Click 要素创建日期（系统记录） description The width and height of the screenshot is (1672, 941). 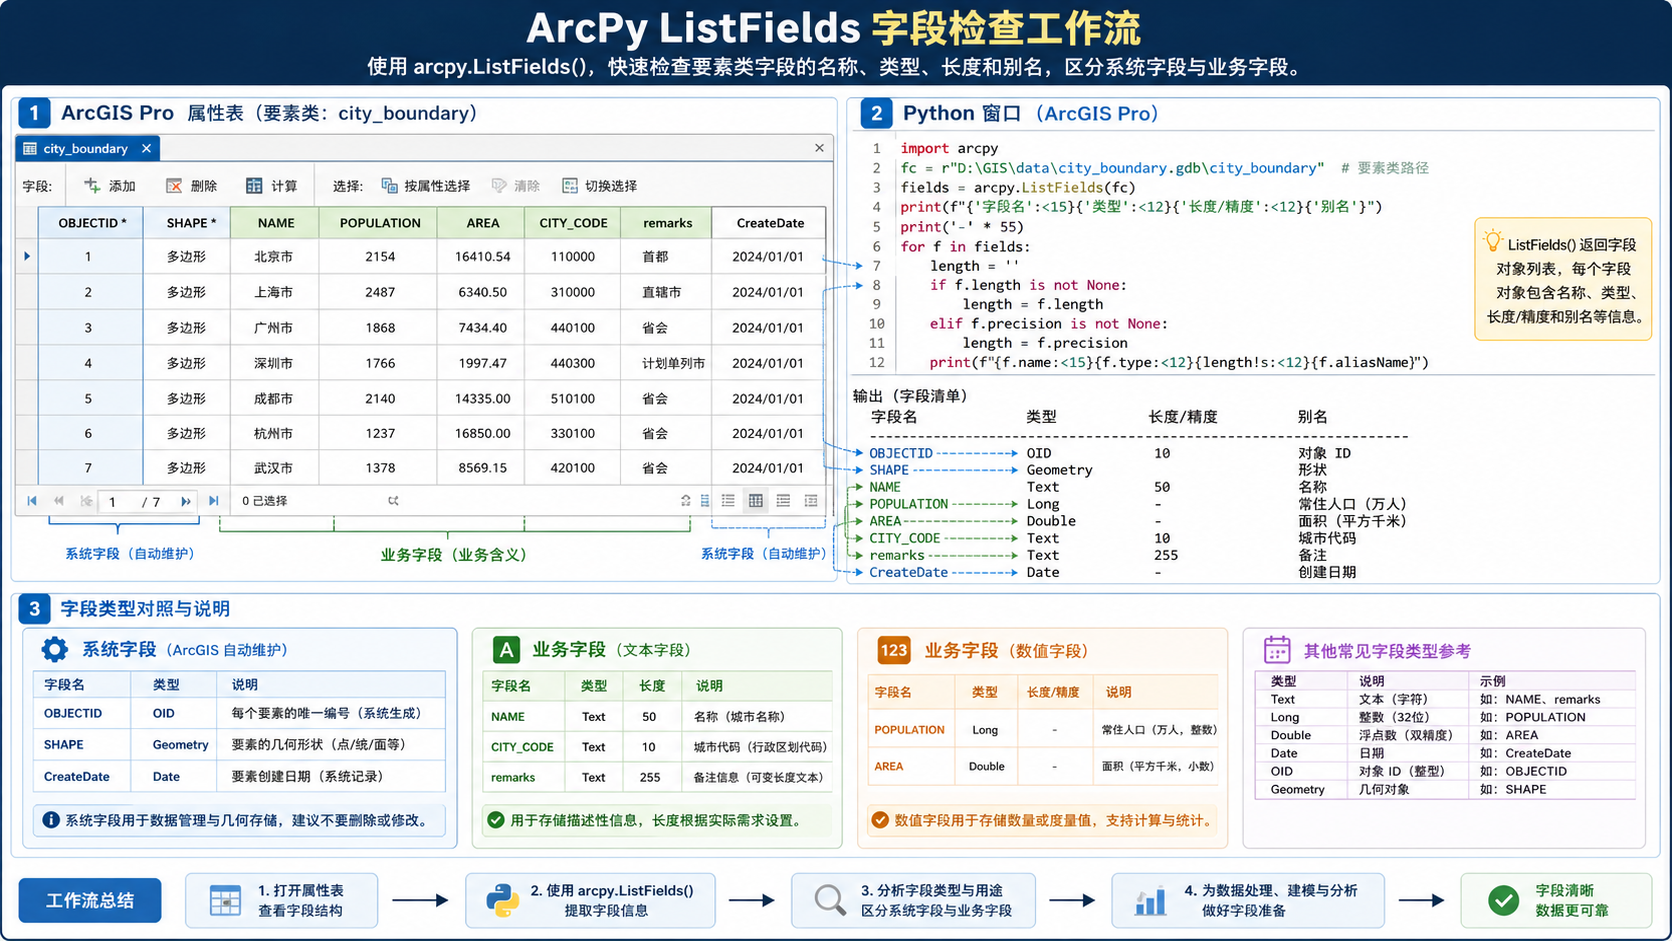(x=307, y=776)
